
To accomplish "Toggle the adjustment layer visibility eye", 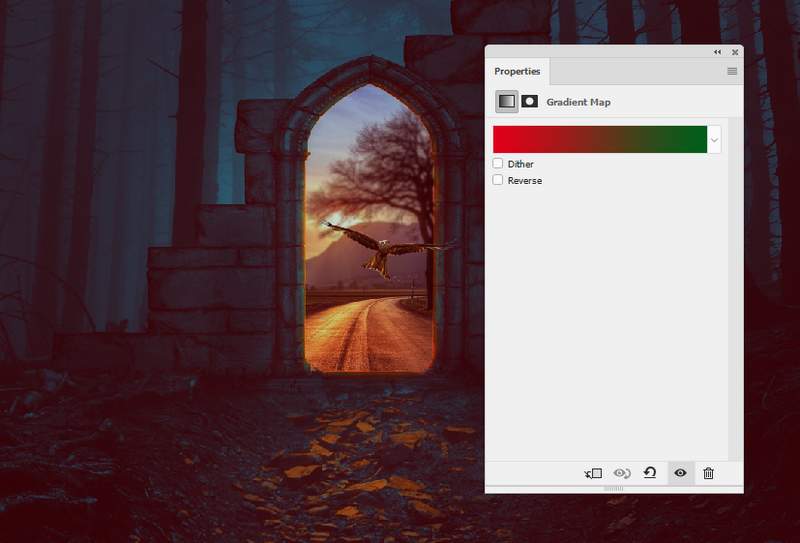I will [x=680, y=473].
